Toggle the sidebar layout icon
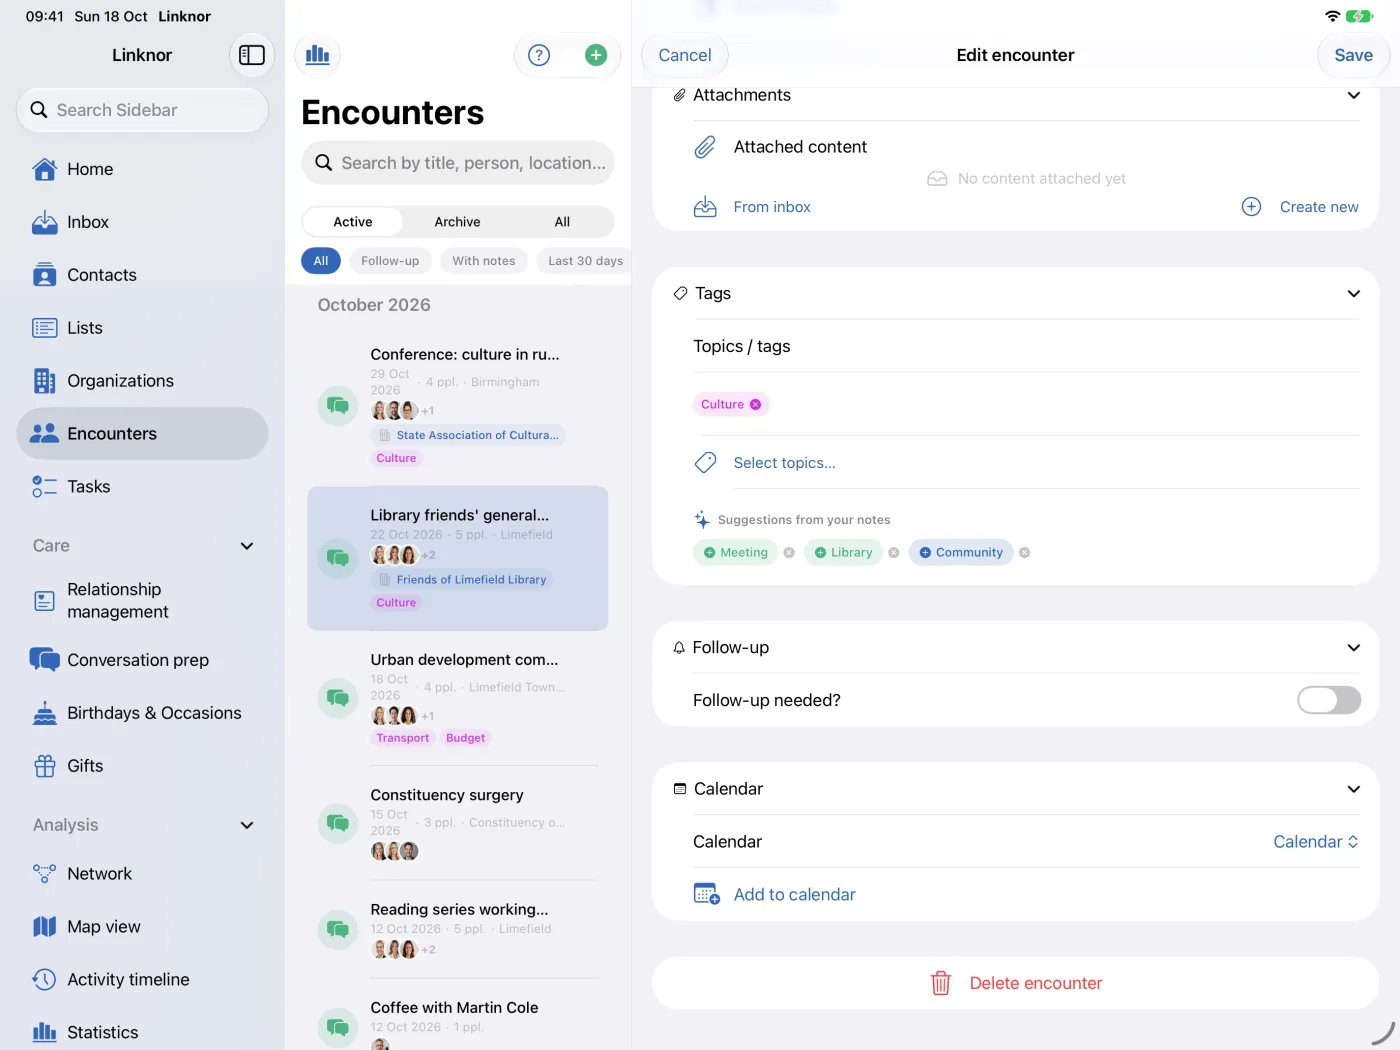Viewport: 1400px width, 1050px height. point(252,55)
